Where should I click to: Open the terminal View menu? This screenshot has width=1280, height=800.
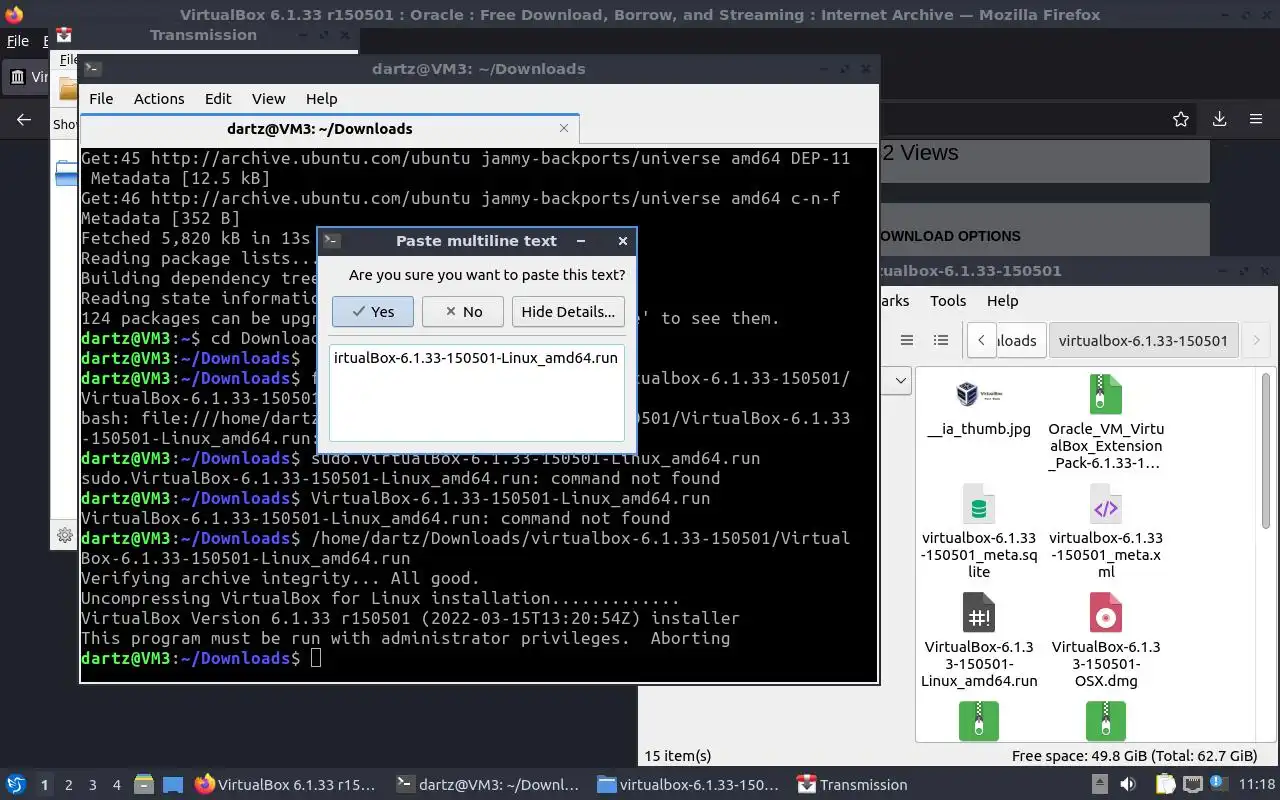point(268,98)
